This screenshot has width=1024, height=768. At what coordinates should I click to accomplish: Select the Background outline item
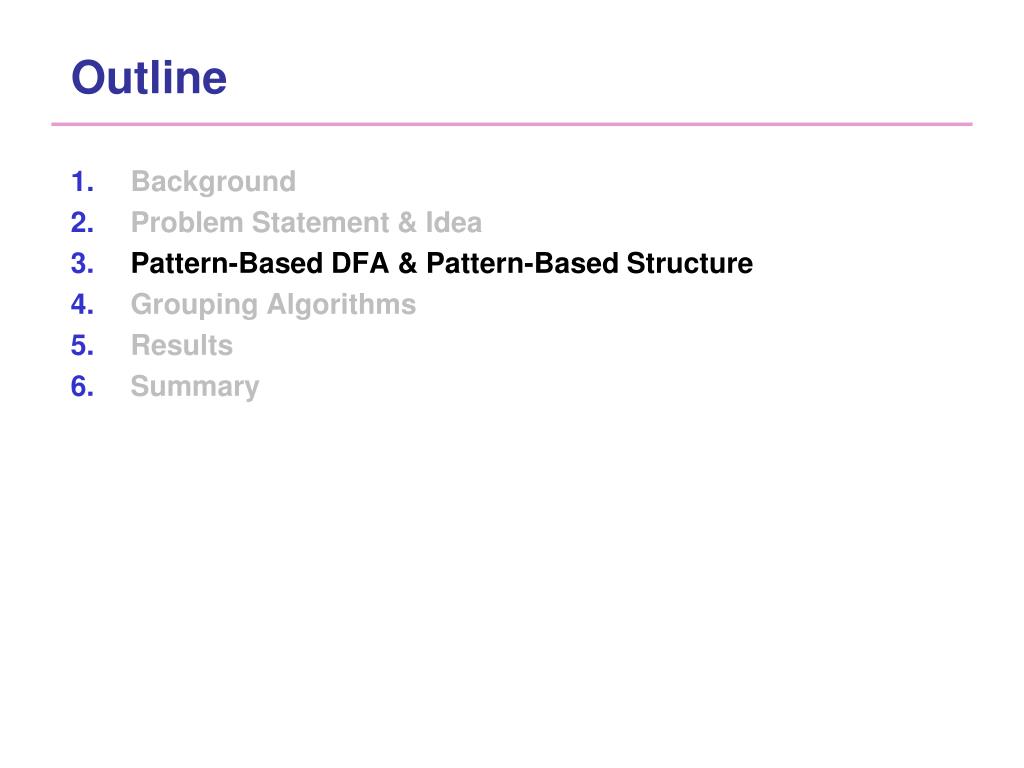point(213,182)
